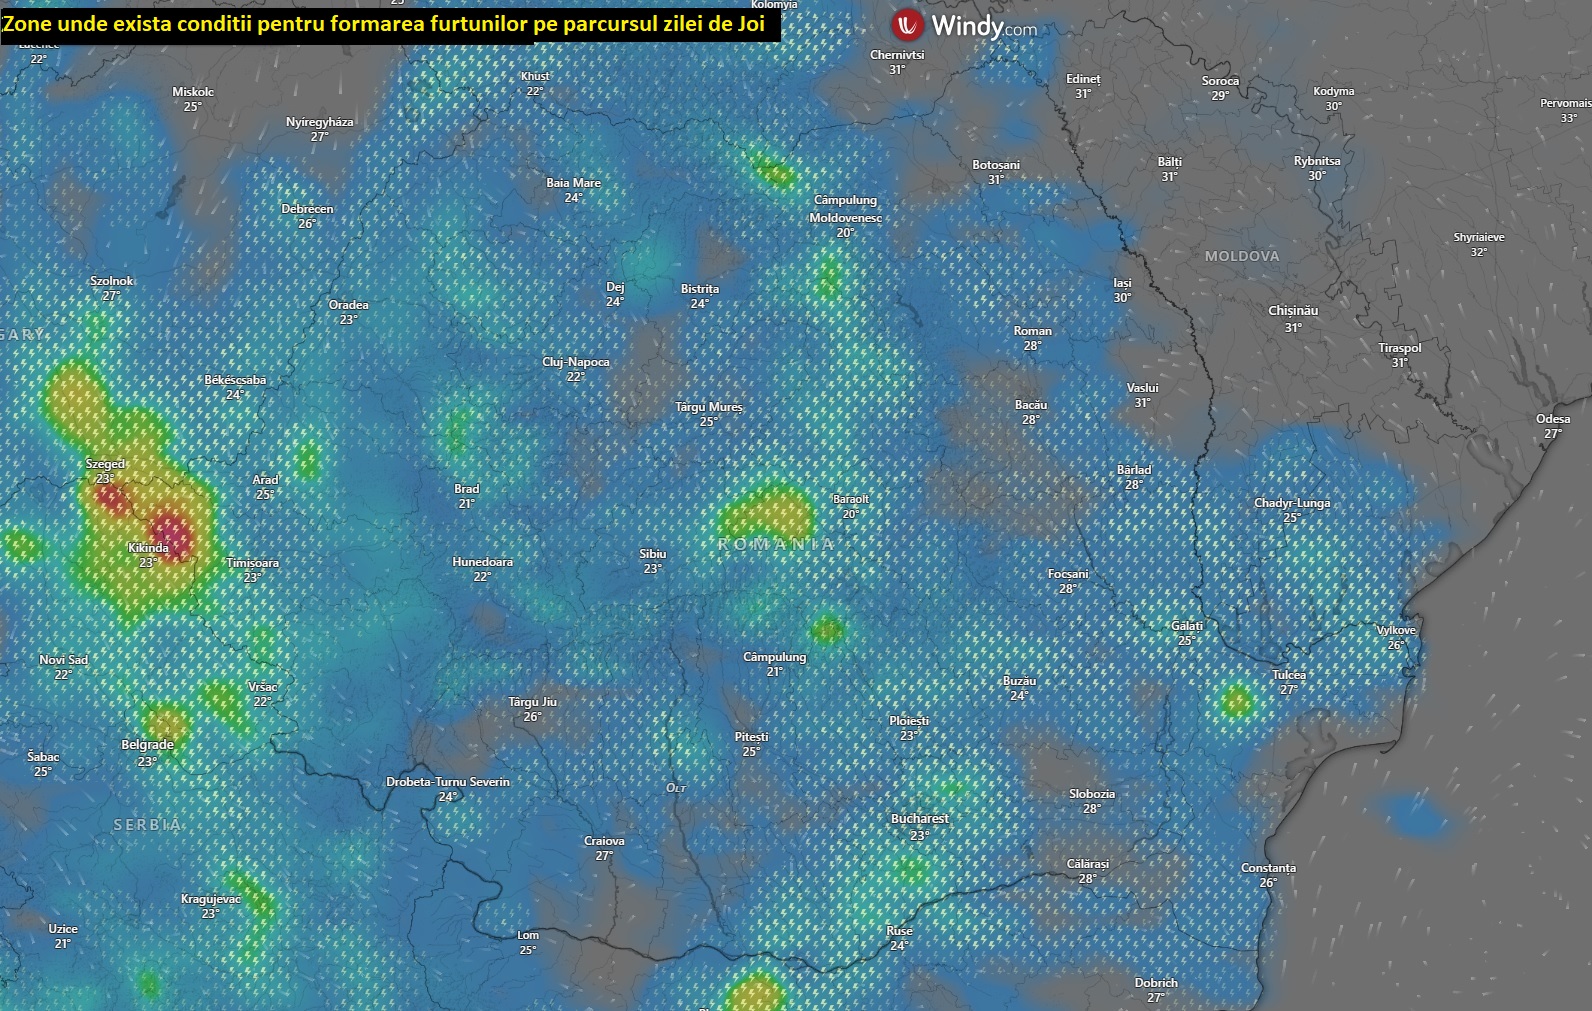
Task: Click the Debrecen city label
Action: tap(307, 209)
